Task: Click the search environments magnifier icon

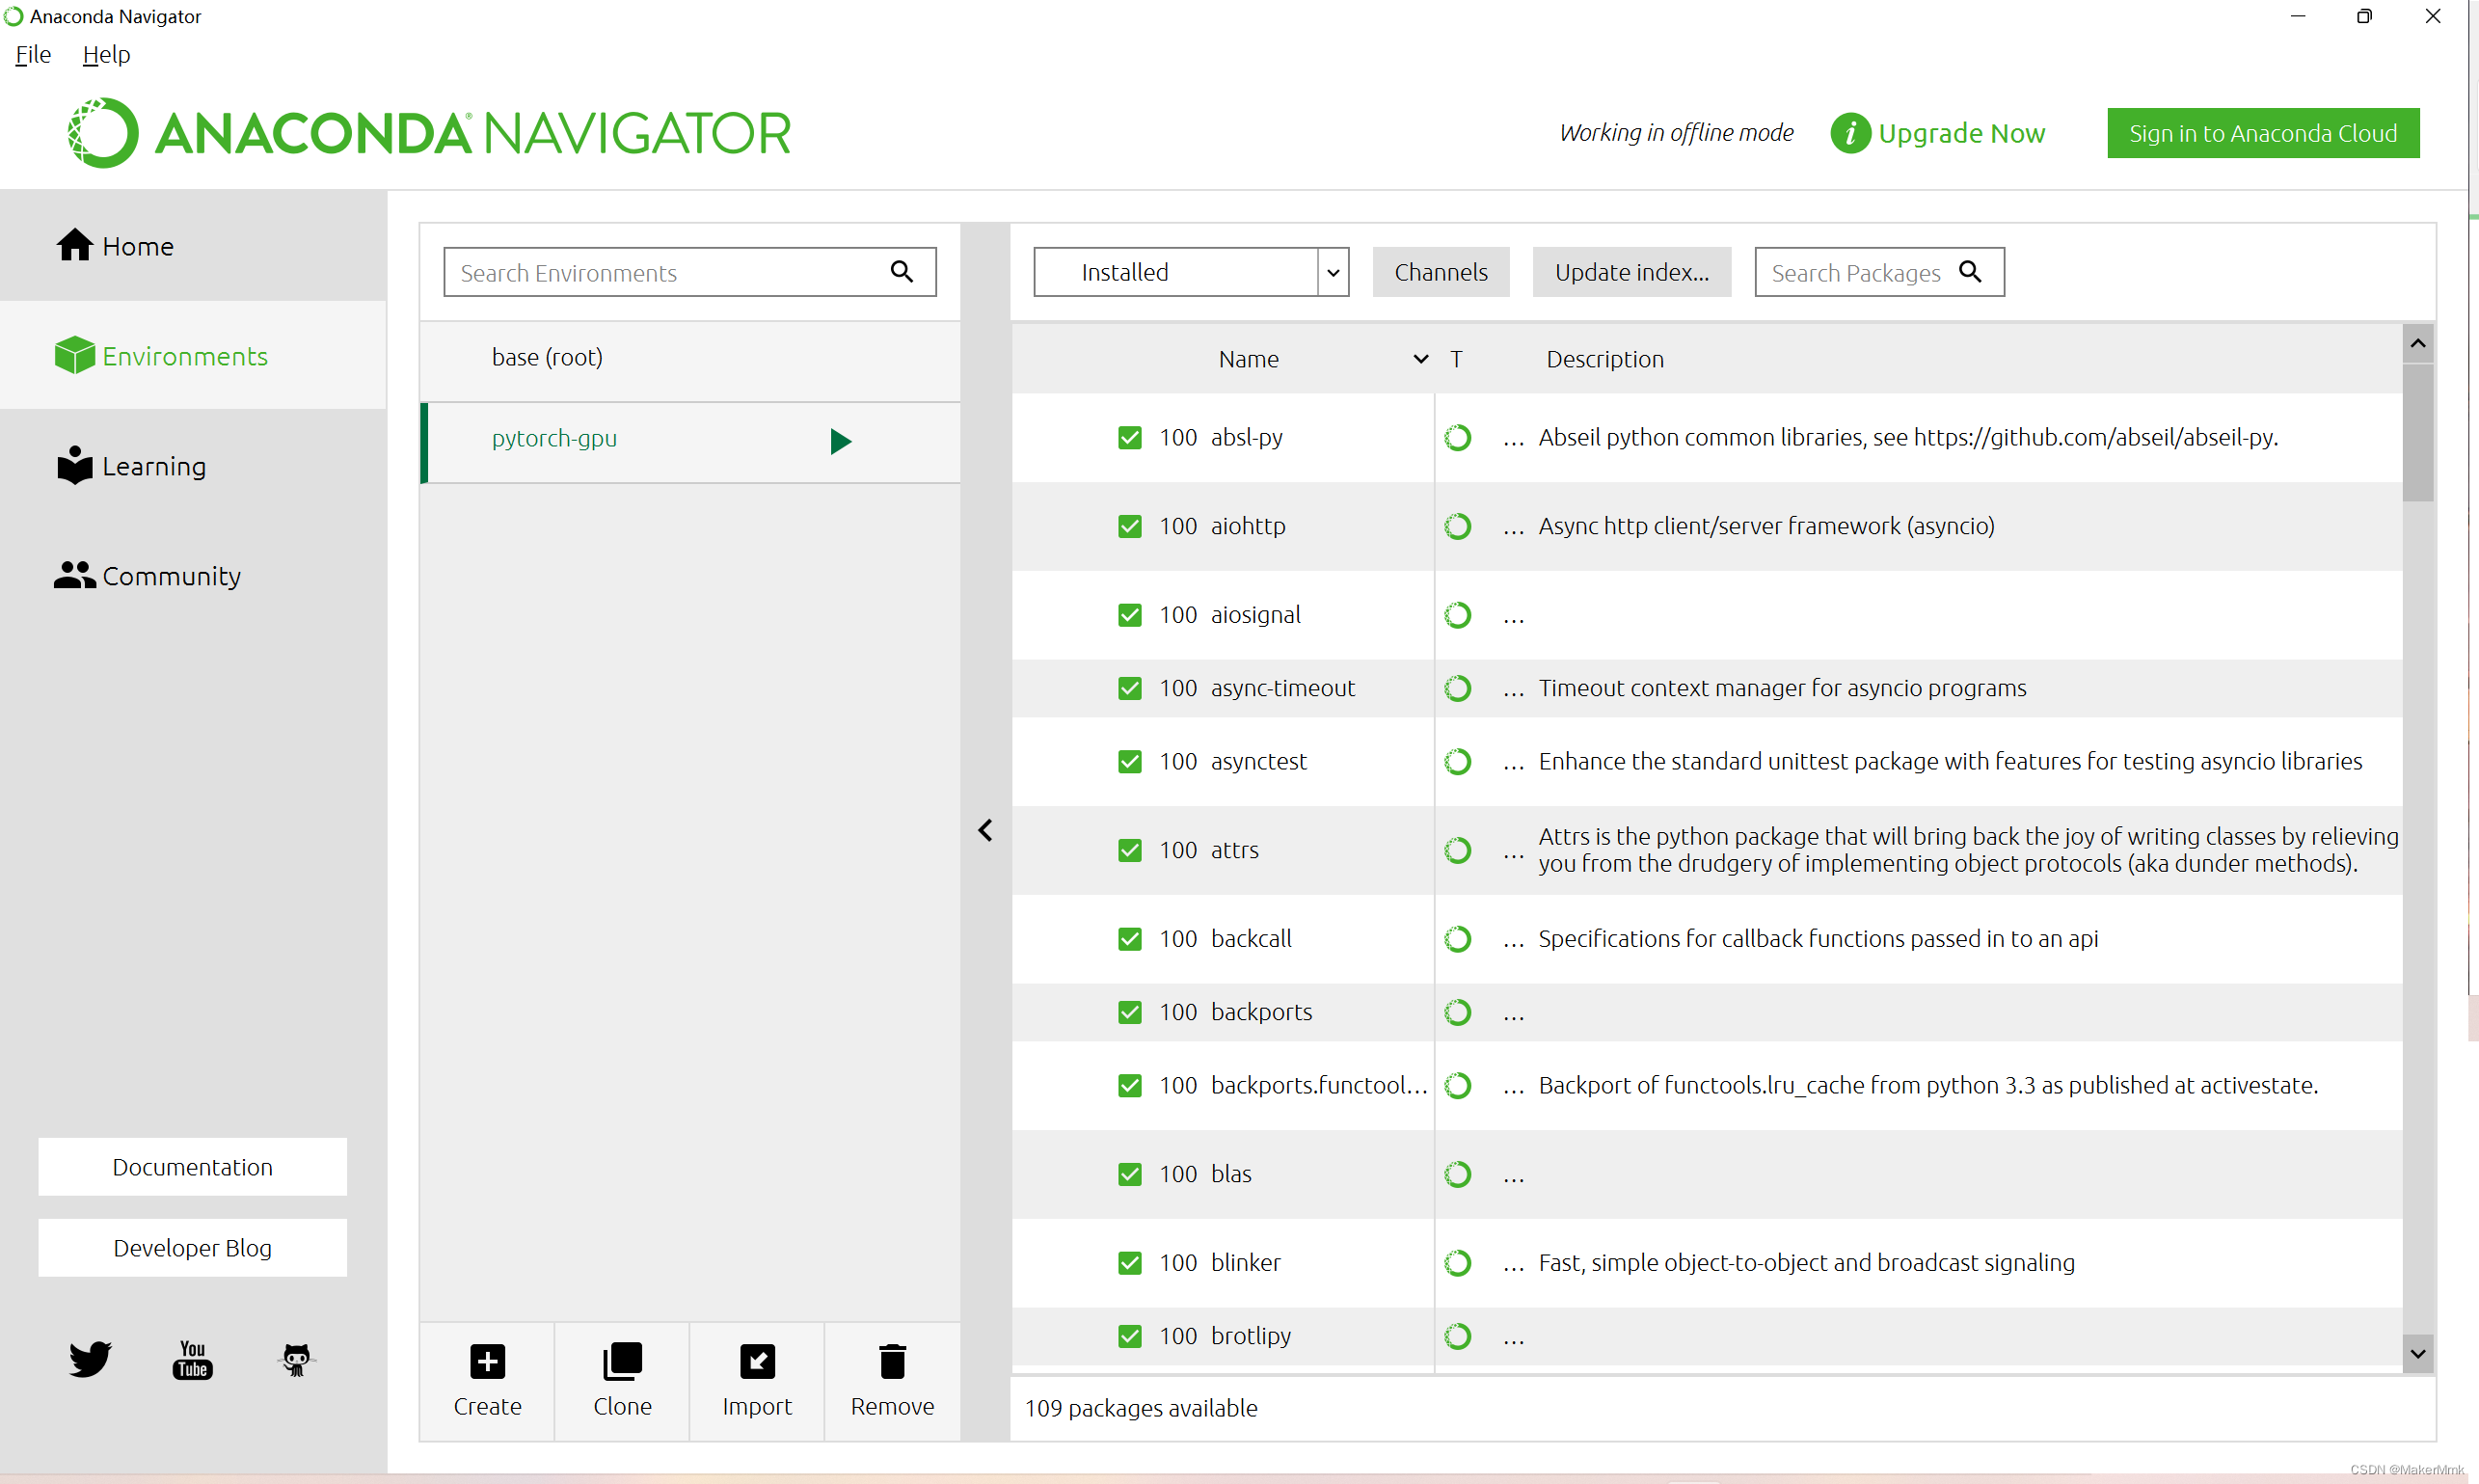Action: pos(902,271)
